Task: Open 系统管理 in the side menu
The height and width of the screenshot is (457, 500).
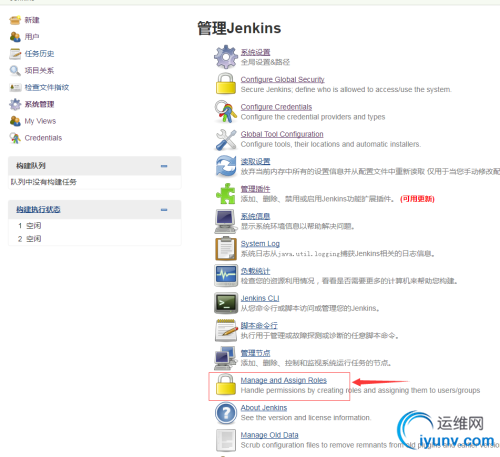Action: click(x=39, y=104)
